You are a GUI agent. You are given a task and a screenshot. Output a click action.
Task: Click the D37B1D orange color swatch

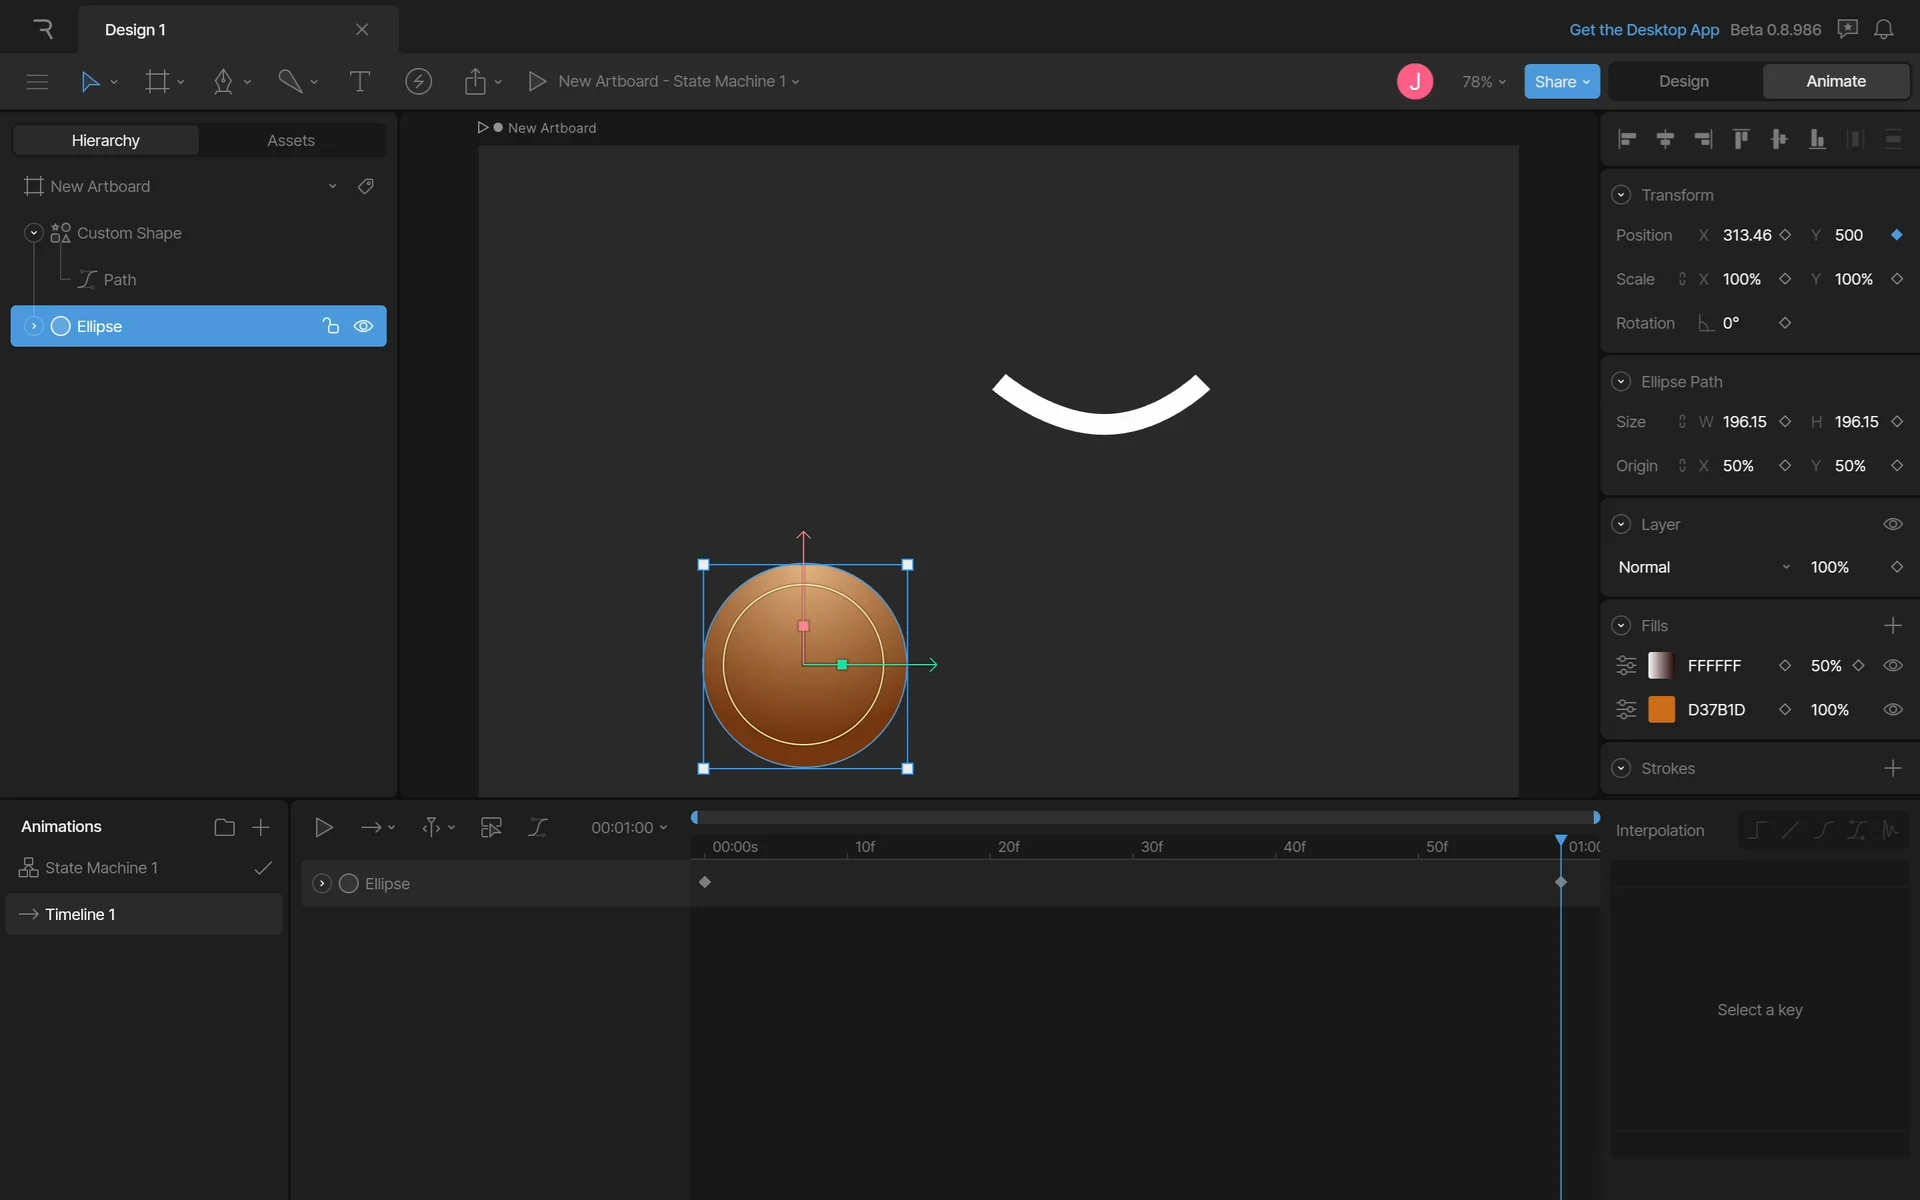click(1661, 709)
